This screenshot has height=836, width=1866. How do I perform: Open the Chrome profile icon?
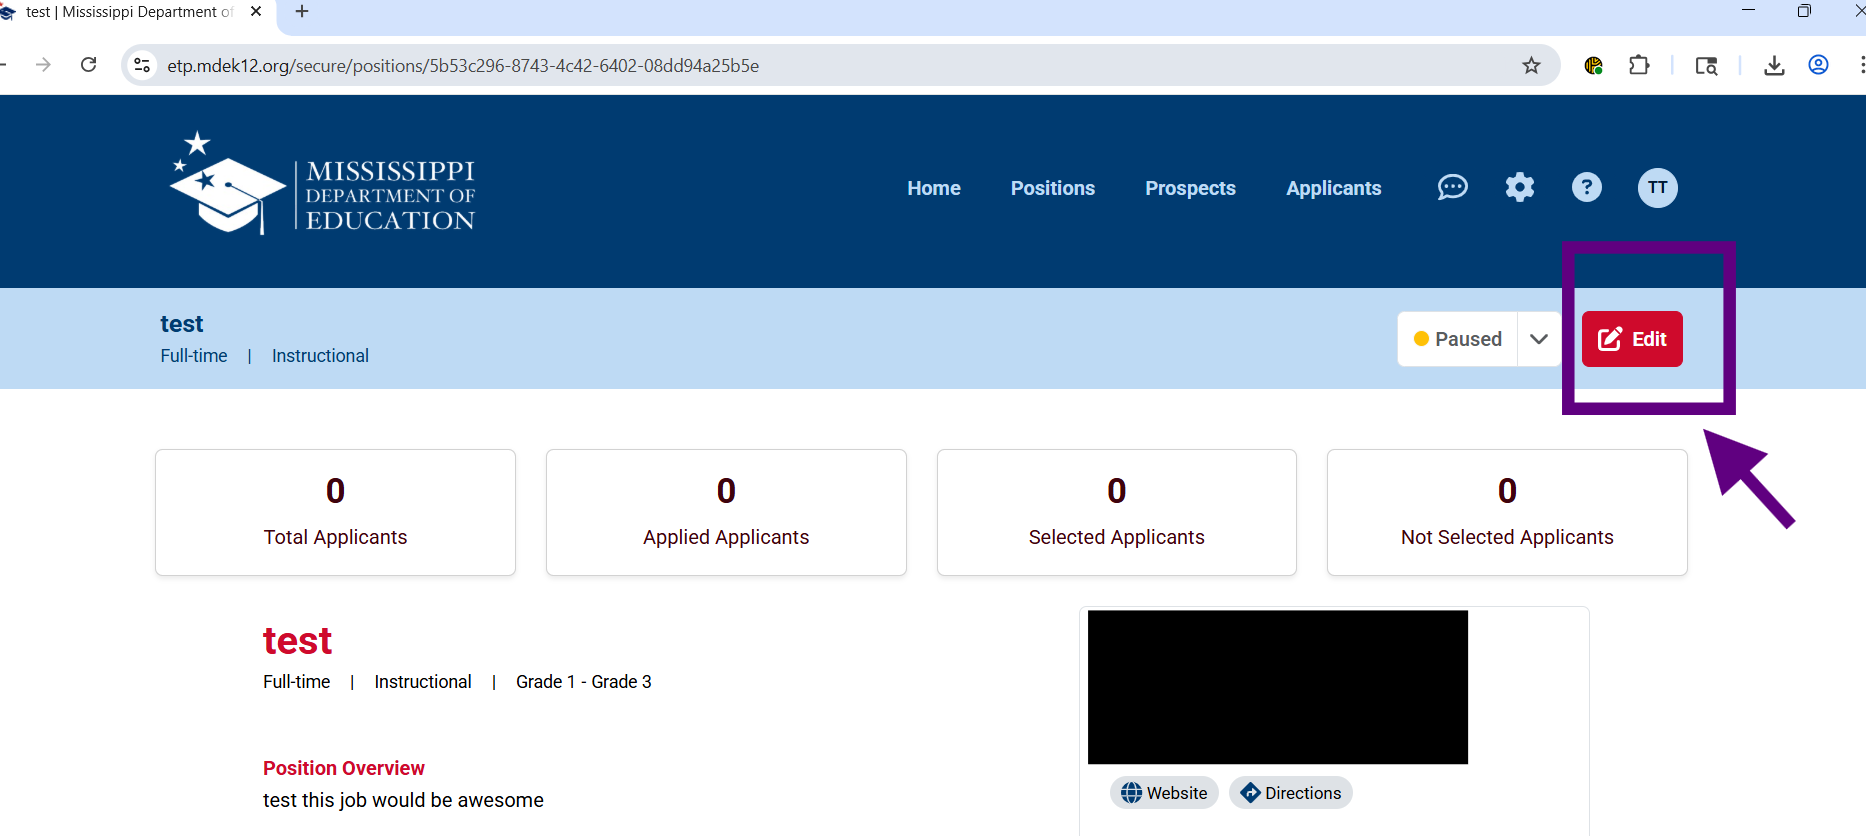coord(1819,66)
